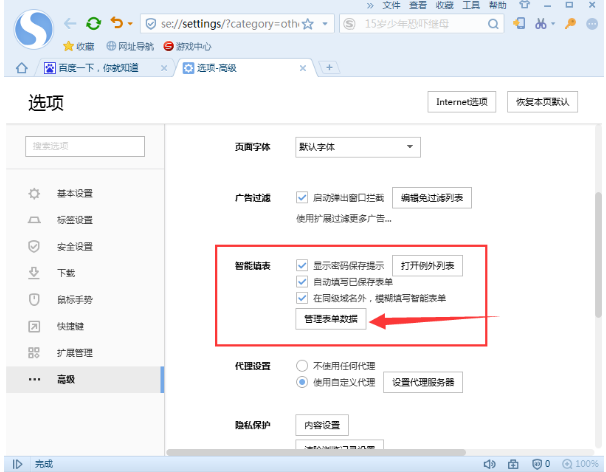This screenshot has width=606, height=472.
Task: Click the home icon beside tabs
Action: pyautogui.click(x=22, y=68)
